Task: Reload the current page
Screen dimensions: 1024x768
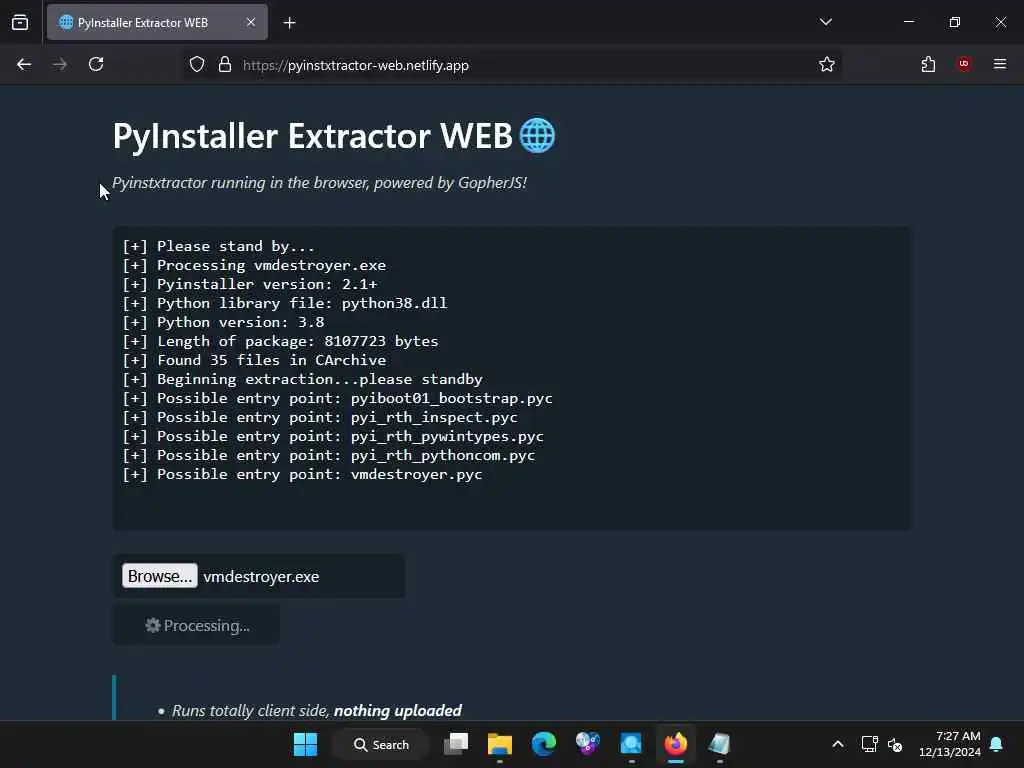Action: [x=96, y=64]
